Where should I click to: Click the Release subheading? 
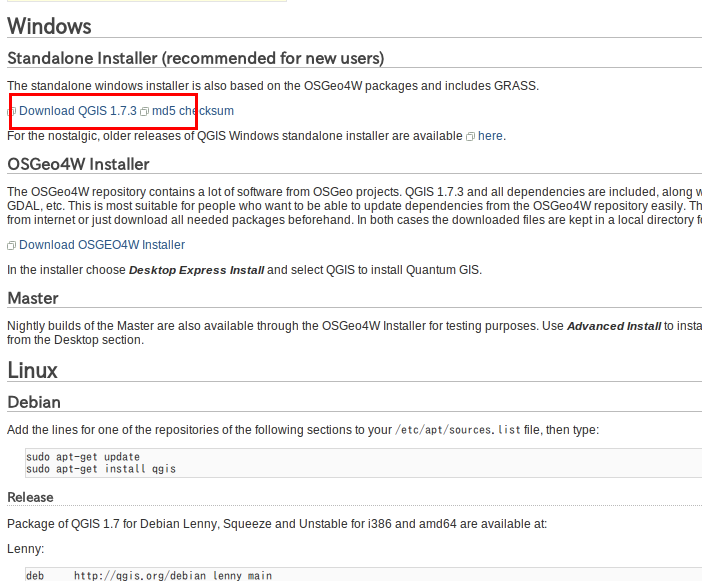tap(30, 498)
